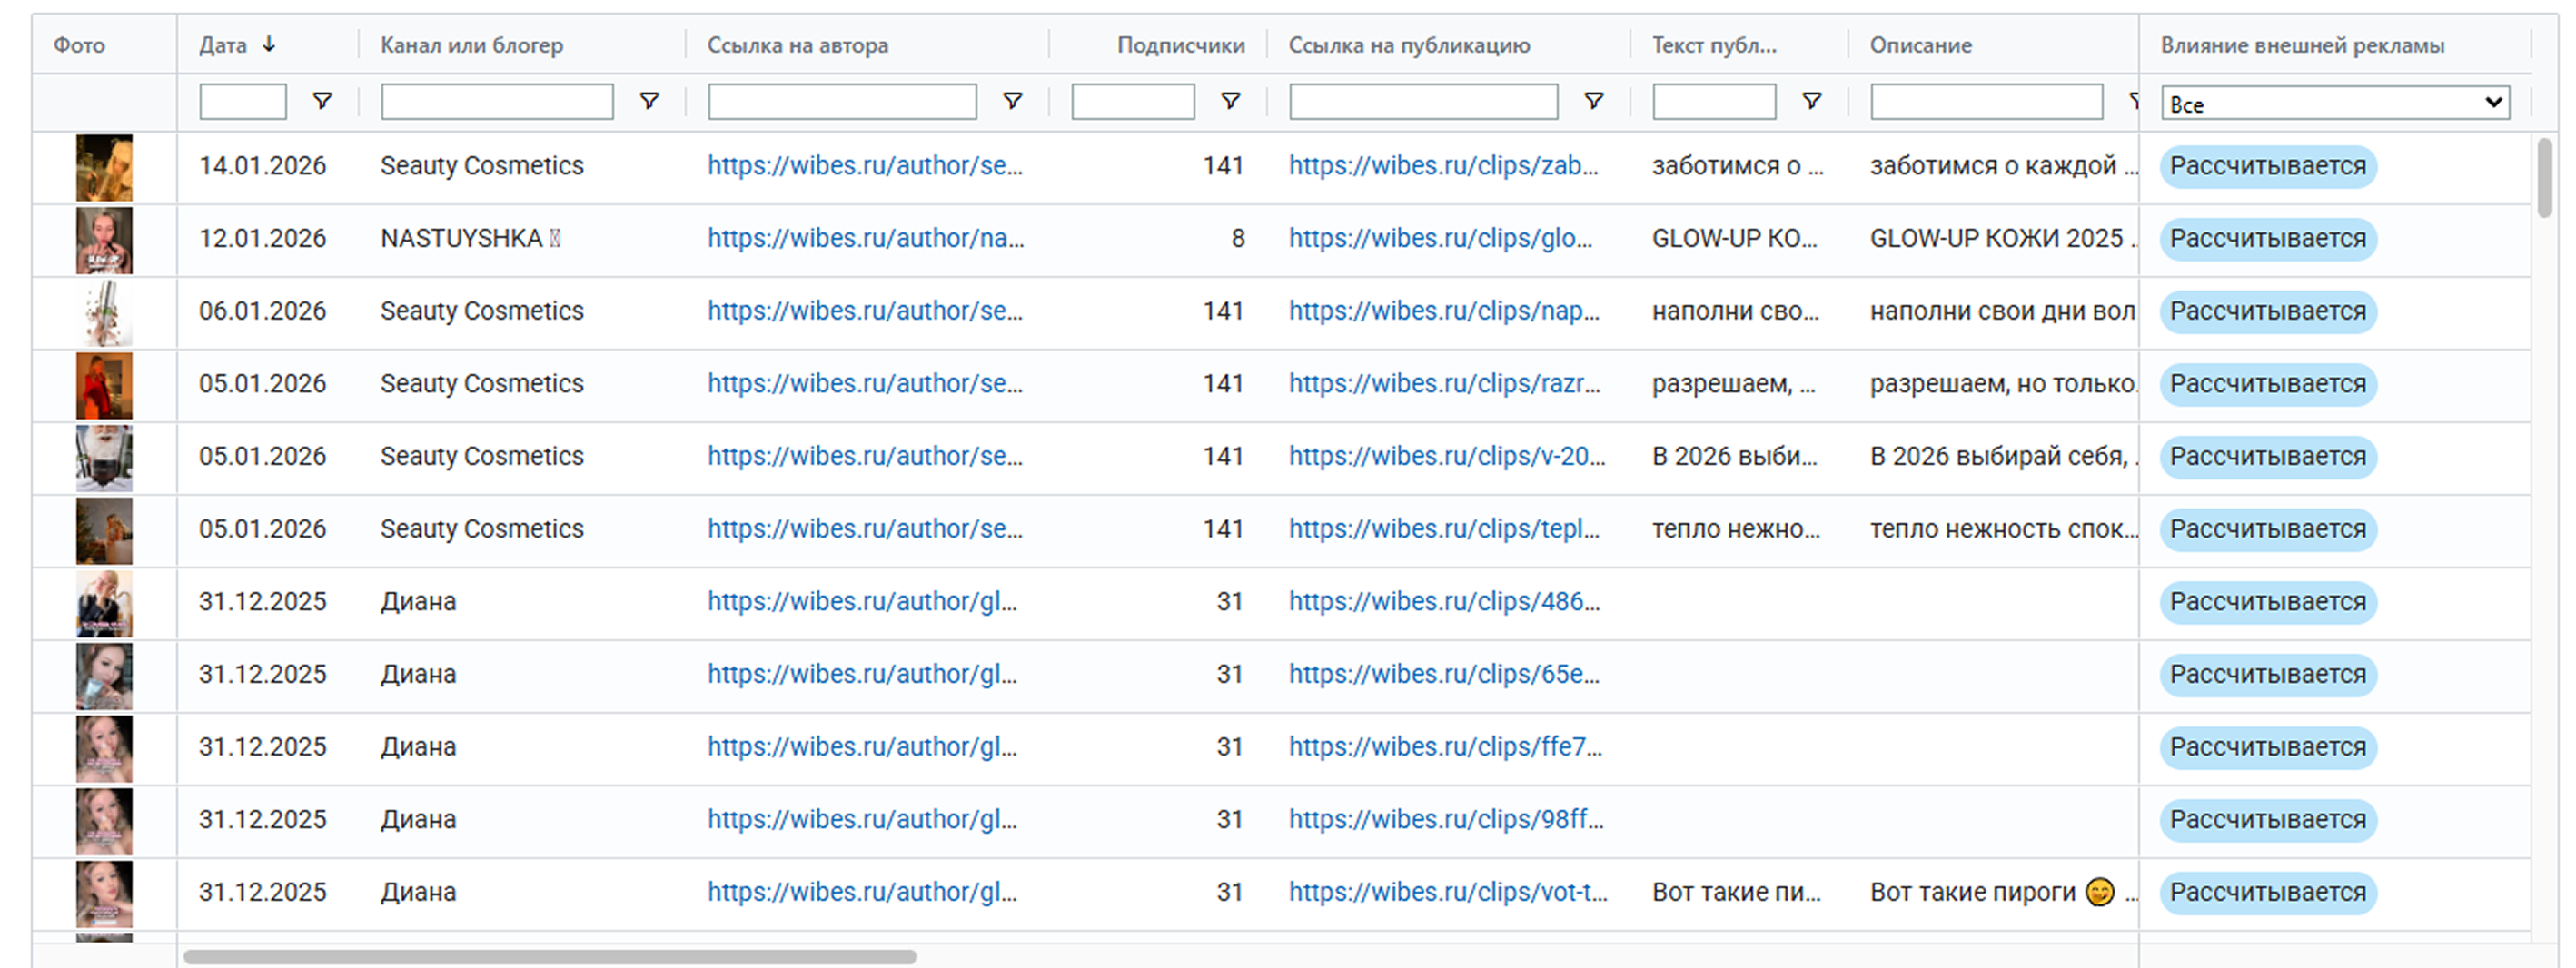Click the vertical scrollbar thumb
The image size is (2576, 968).
pos(2544,178)
